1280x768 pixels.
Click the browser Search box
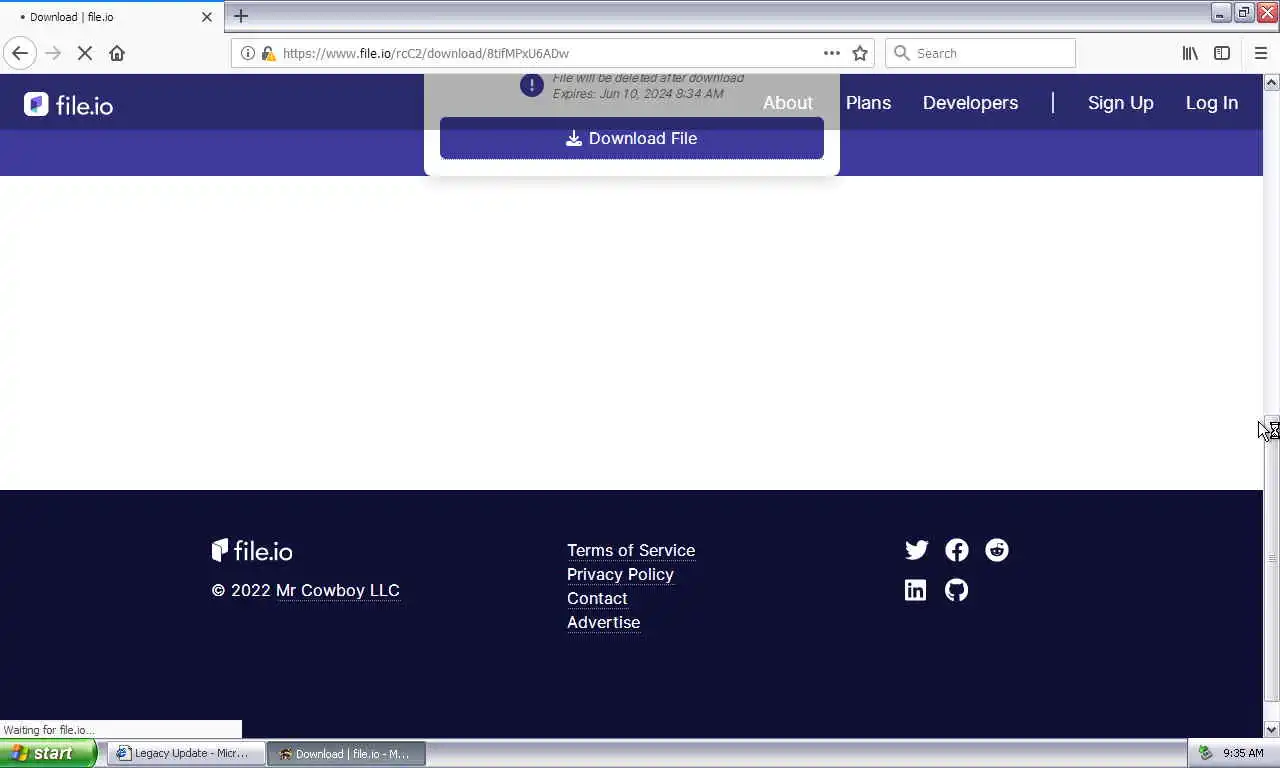click(980, 53)
